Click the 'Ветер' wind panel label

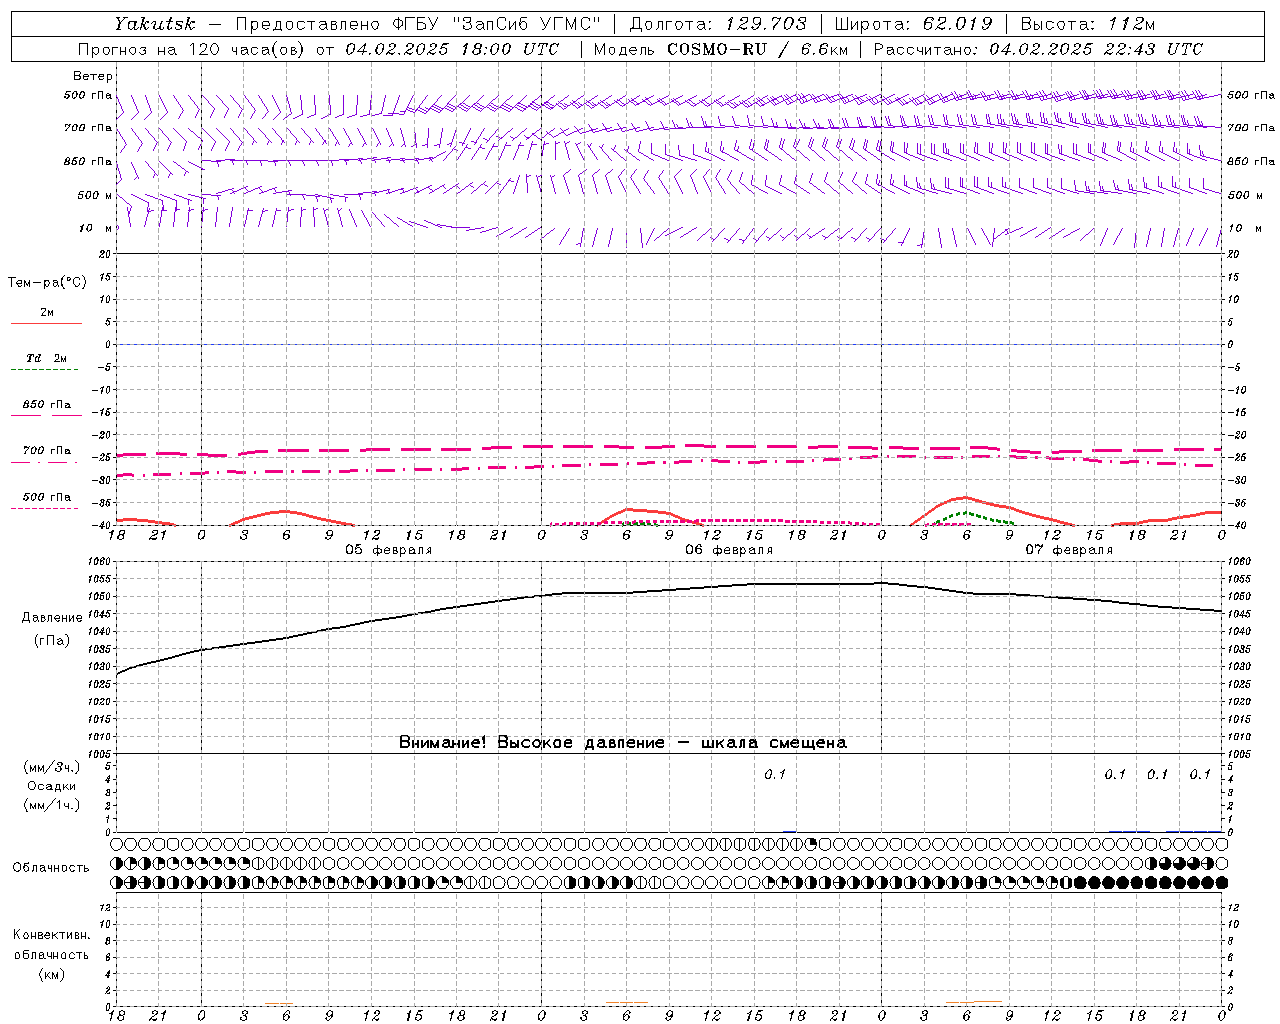click(93, 76)
